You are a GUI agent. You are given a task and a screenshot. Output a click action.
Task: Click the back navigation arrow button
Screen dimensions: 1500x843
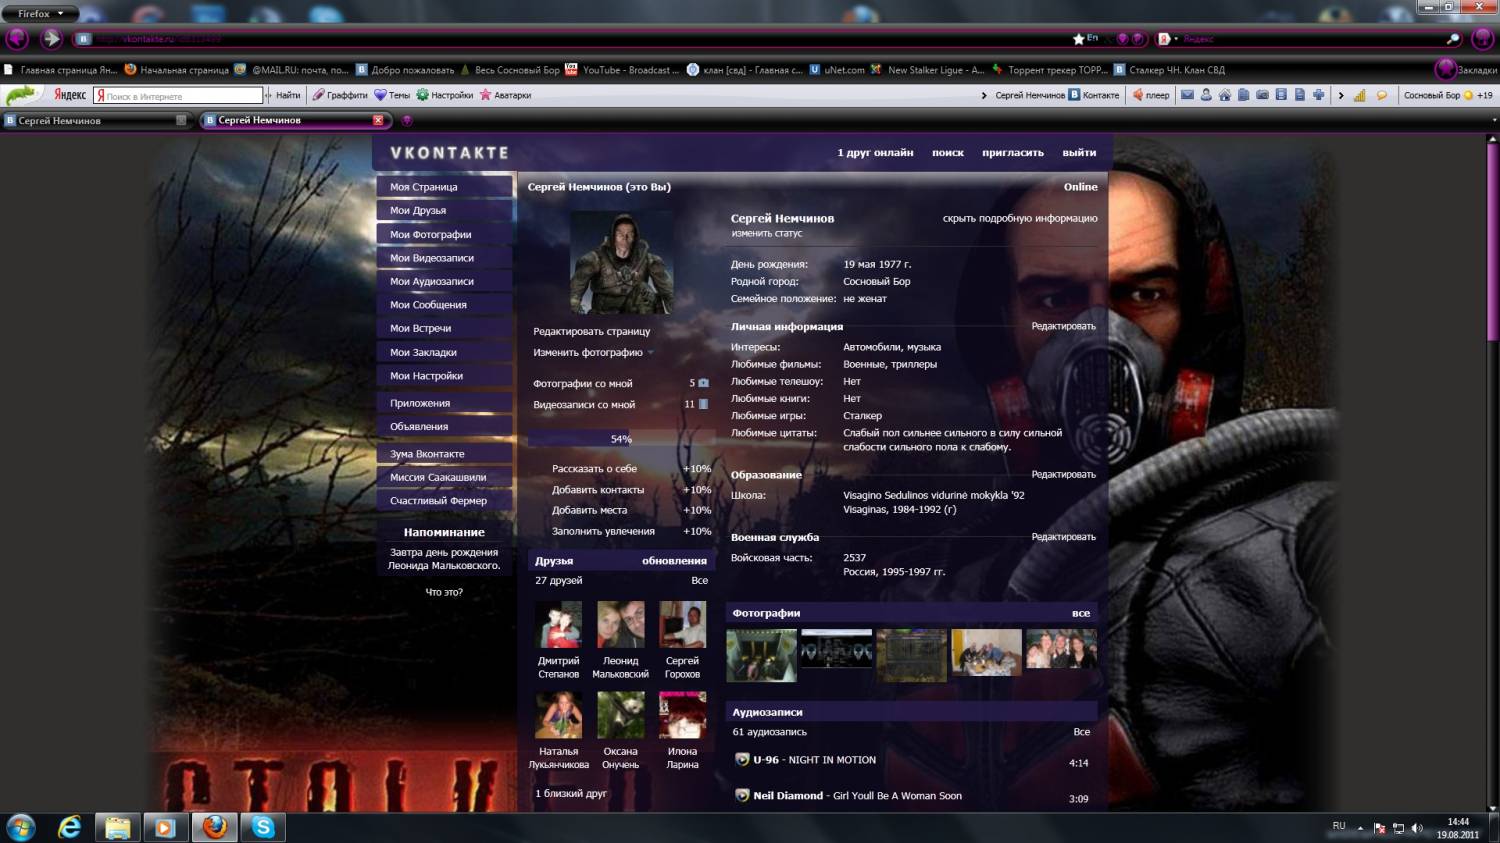pos(17,39)
